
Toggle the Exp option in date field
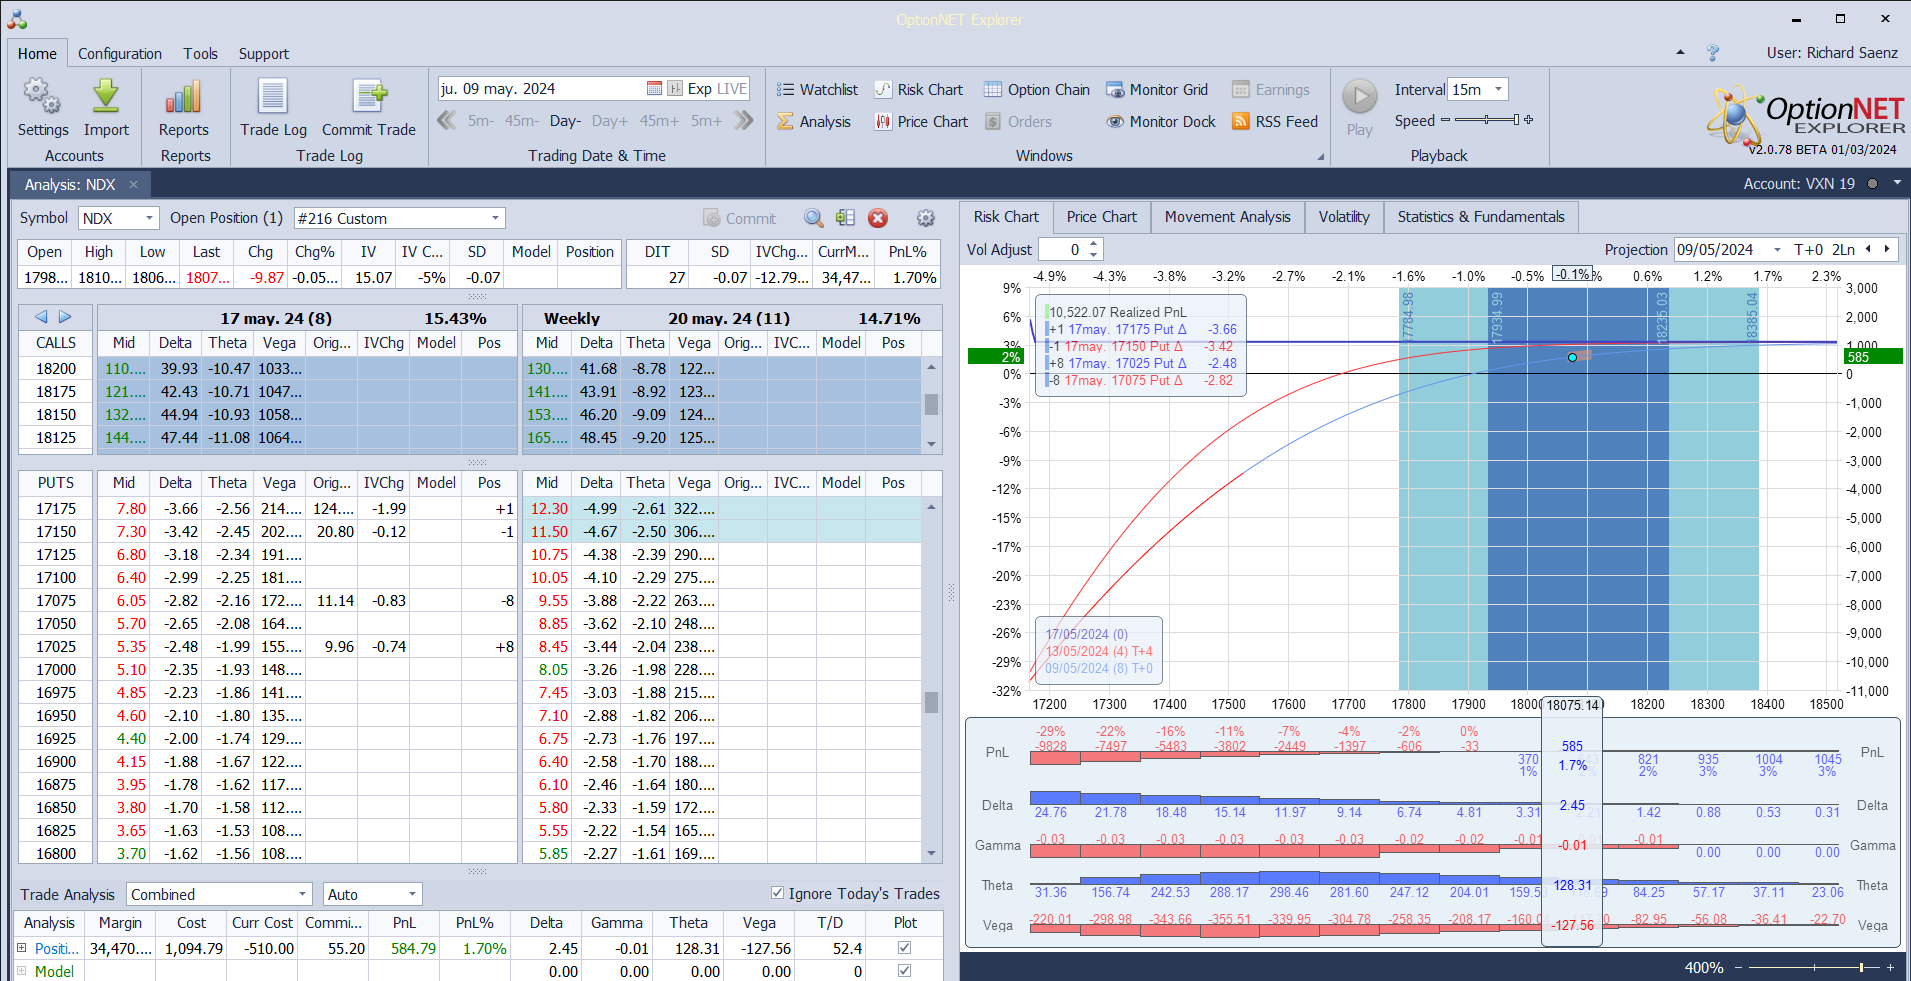(699, 88)
